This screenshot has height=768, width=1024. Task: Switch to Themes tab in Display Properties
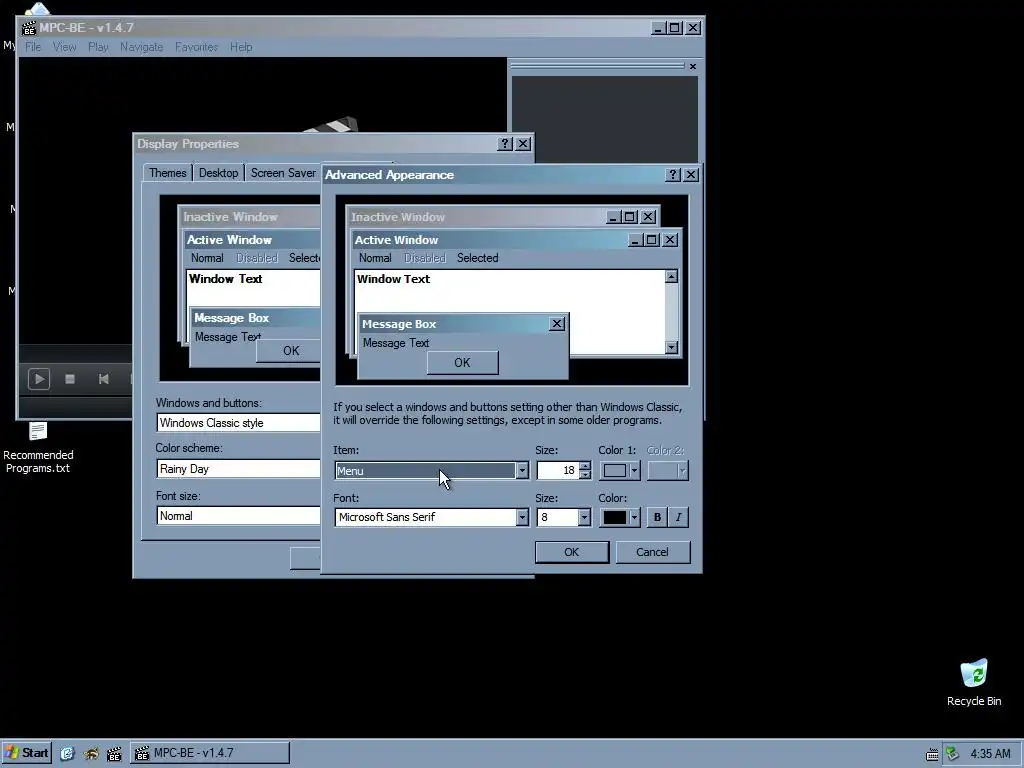tap(167, 172)
